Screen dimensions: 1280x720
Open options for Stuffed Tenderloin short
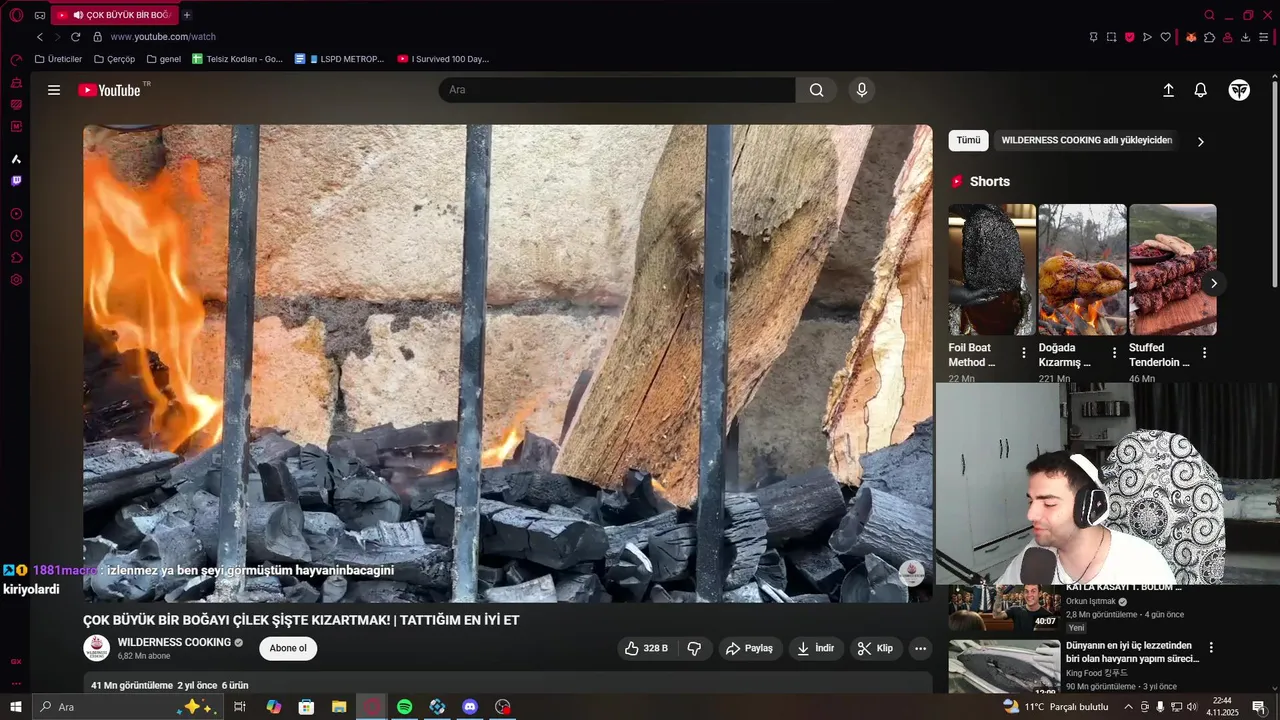pyautogui.click(x=1204, y=353)
